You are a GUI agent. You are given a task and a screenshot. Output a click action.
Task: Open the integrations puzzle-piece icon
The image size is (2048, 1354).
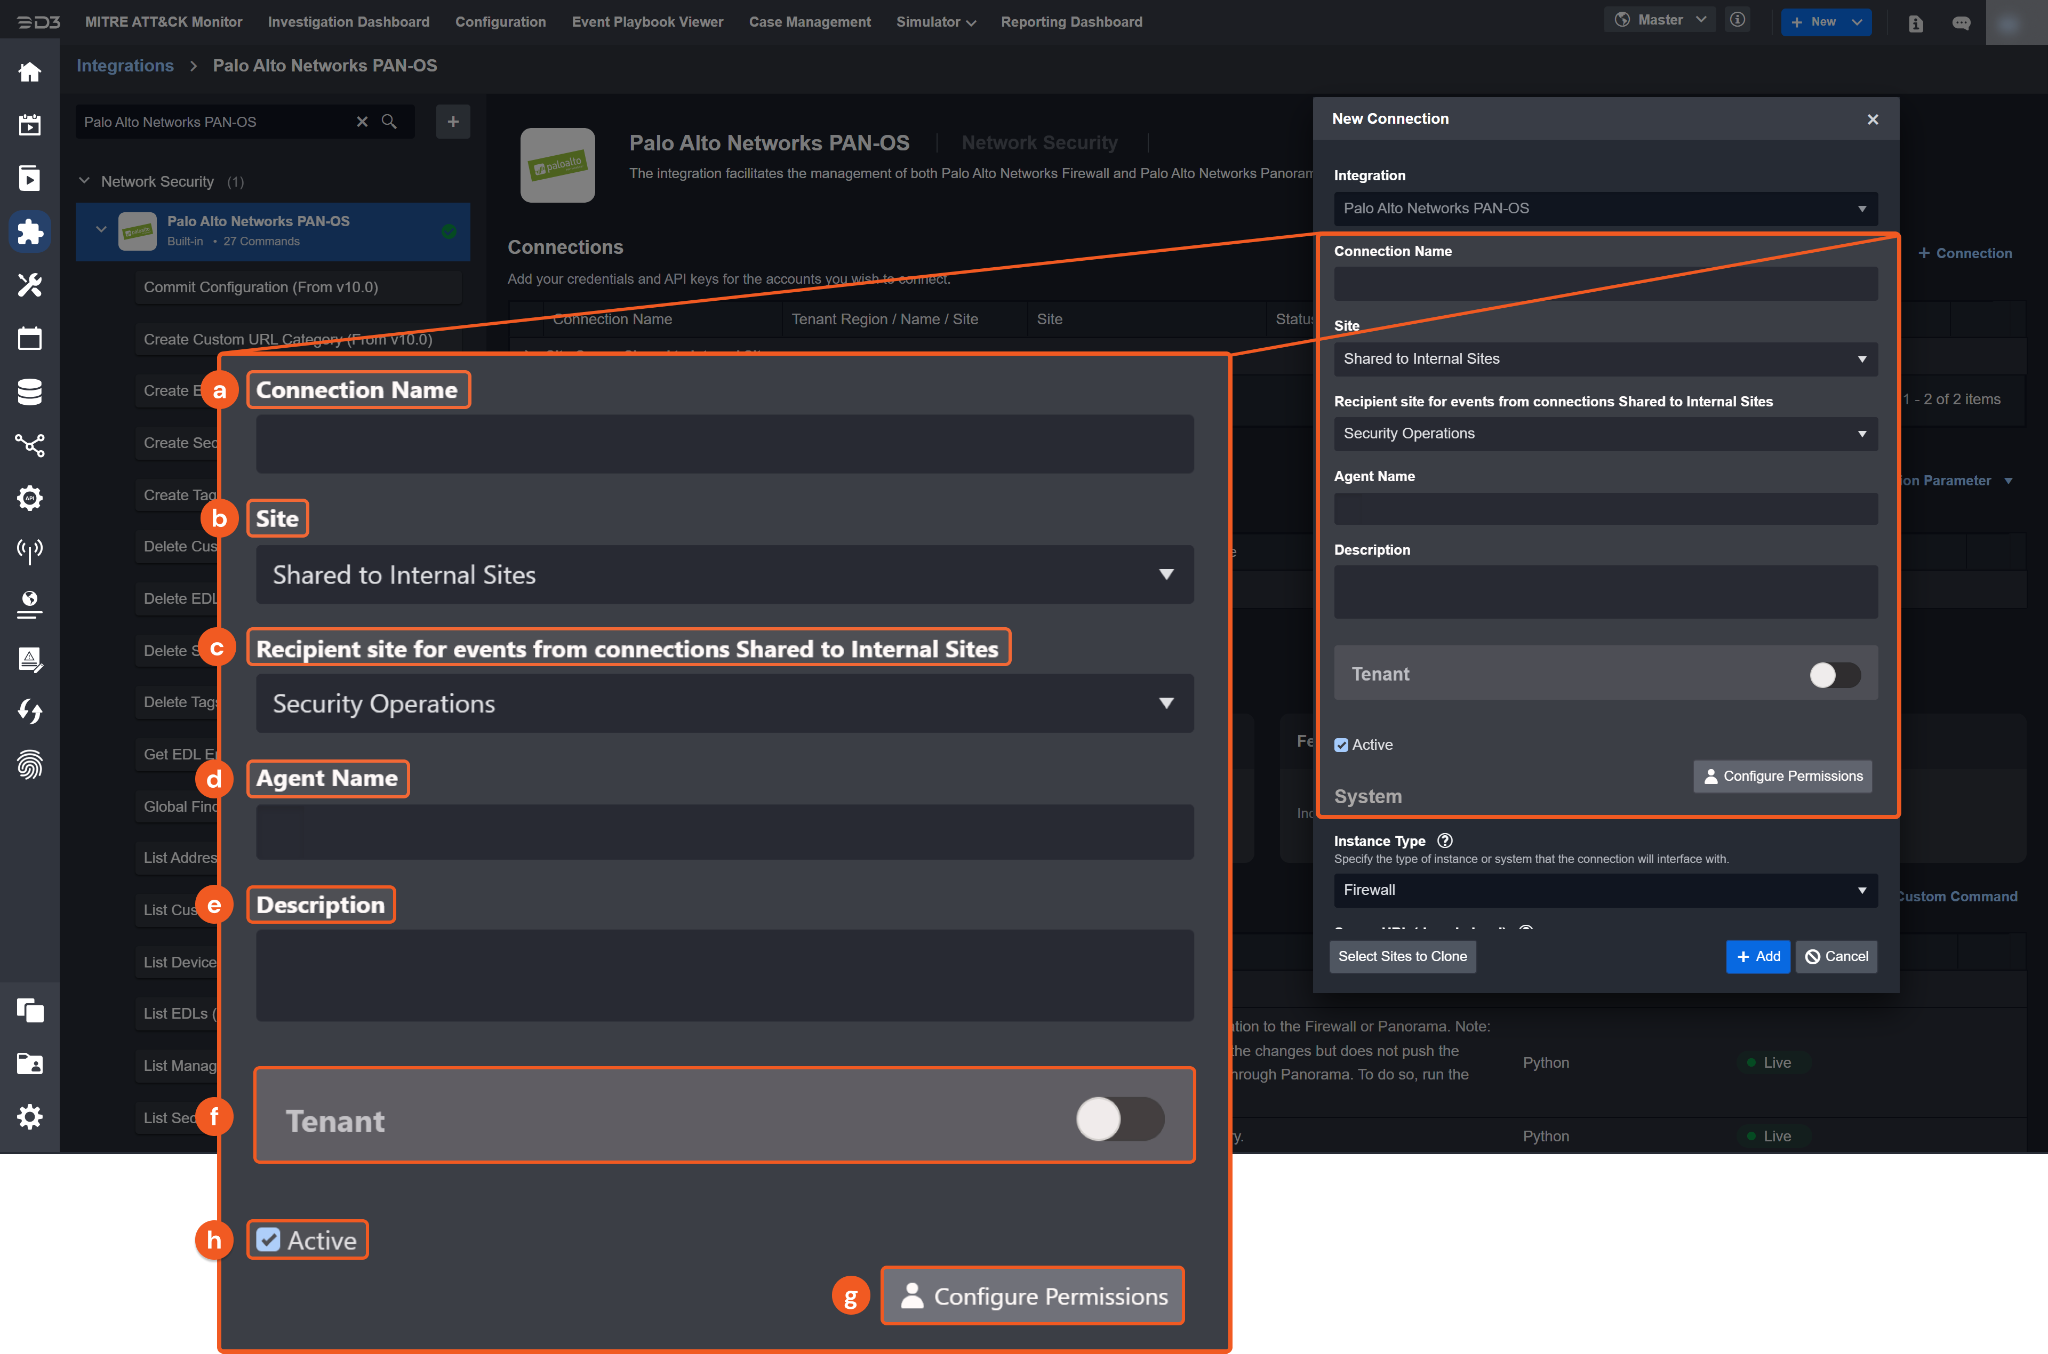[30, 232]
